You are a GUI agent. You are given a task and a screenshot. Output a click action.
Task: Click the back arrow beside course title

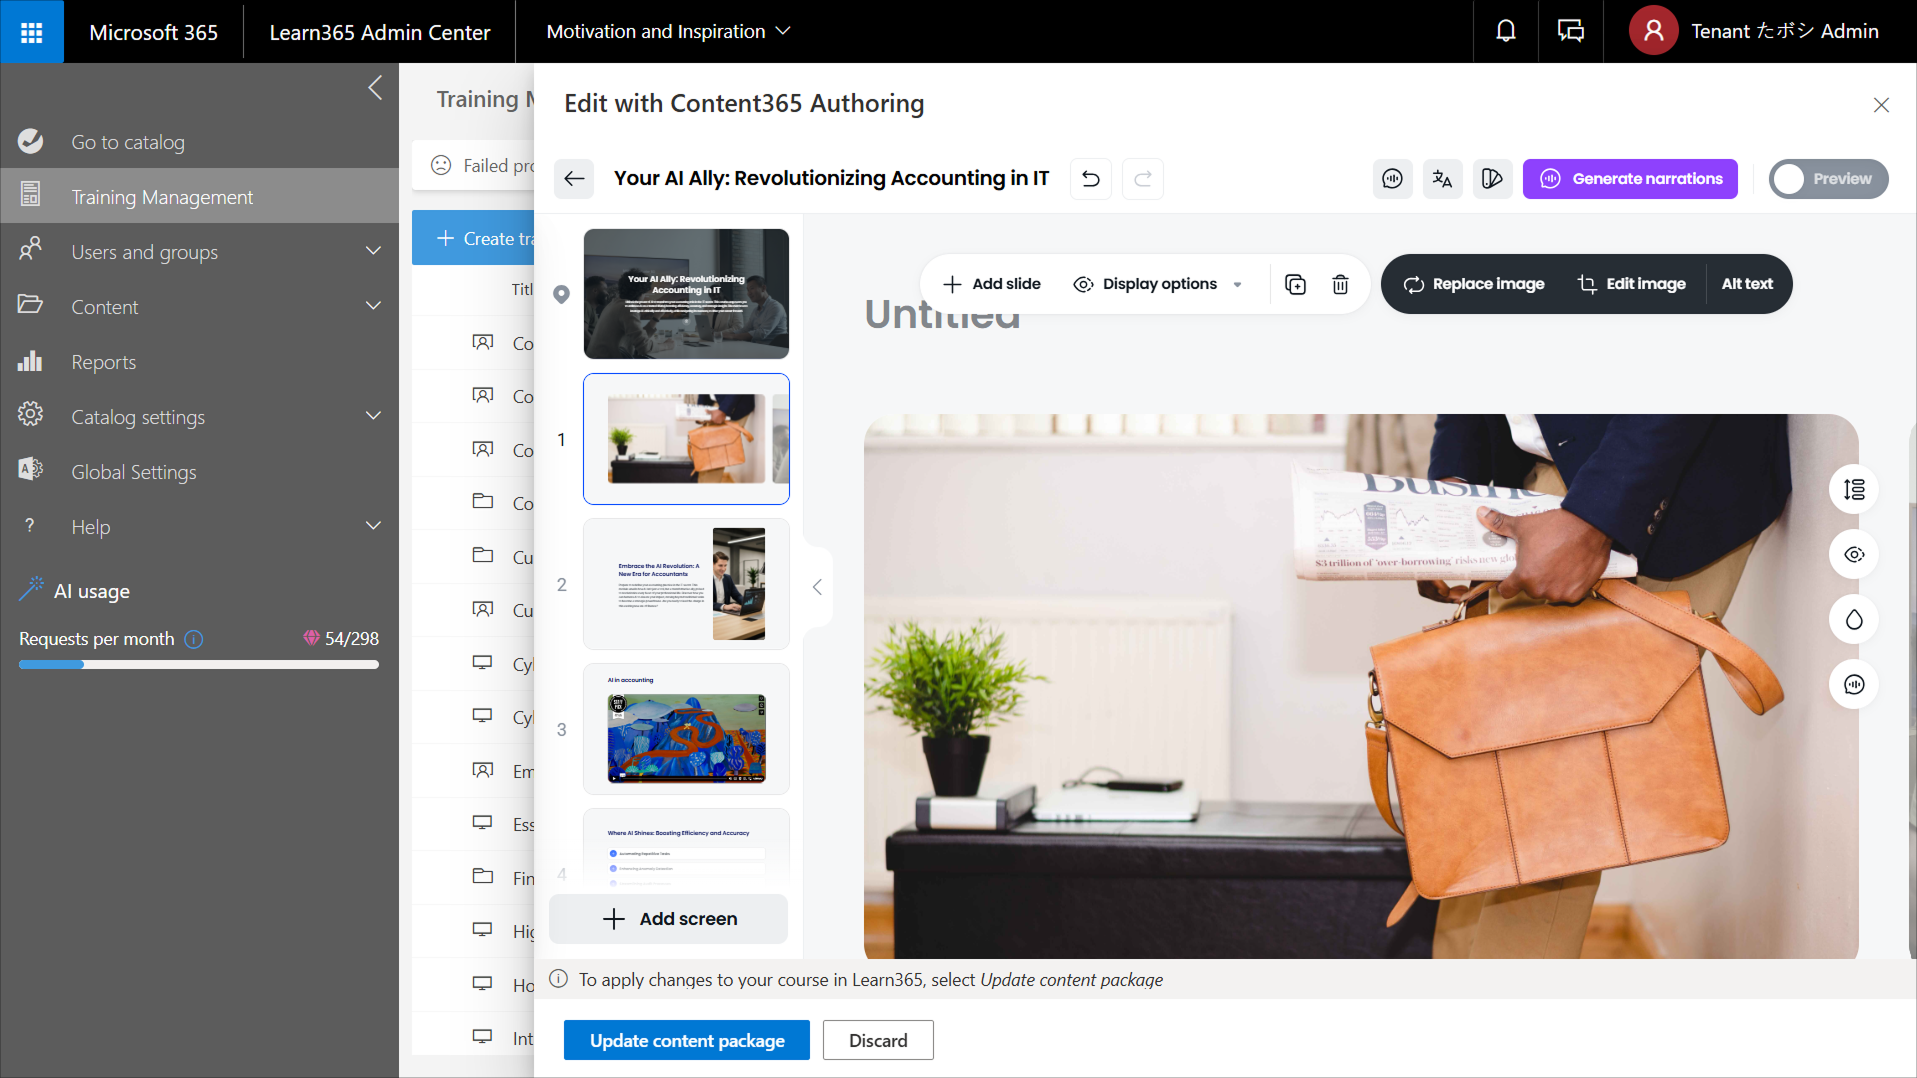click(x=574, y=179)
